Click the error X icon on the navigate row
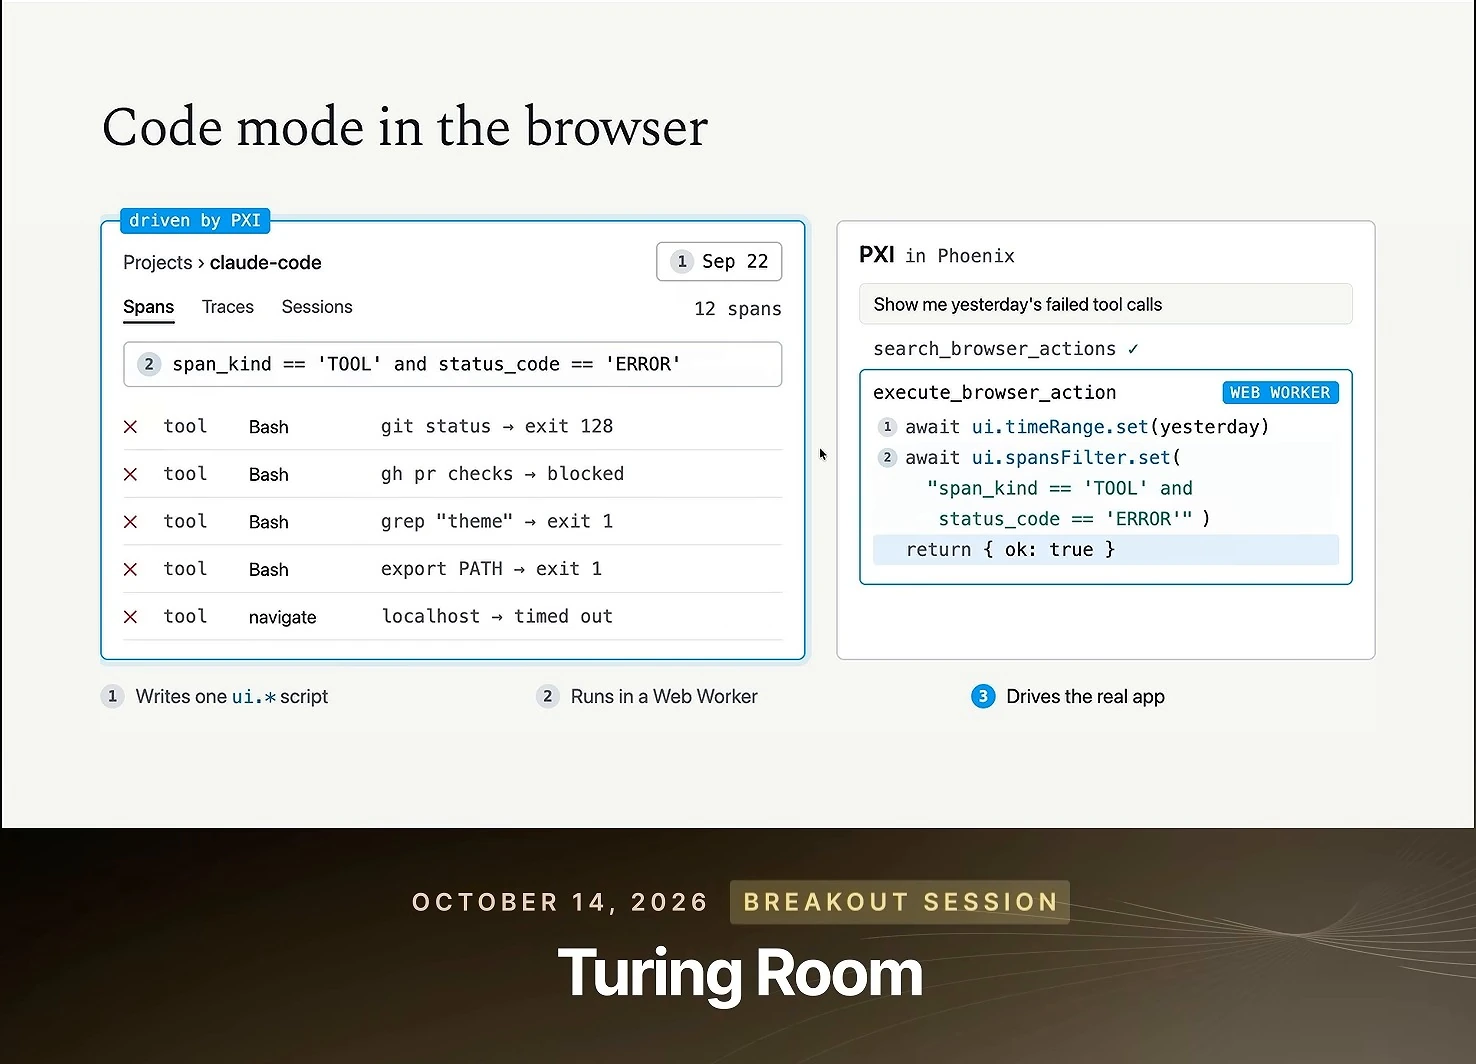This screenshot has width=1476, height=1064. 130,617
